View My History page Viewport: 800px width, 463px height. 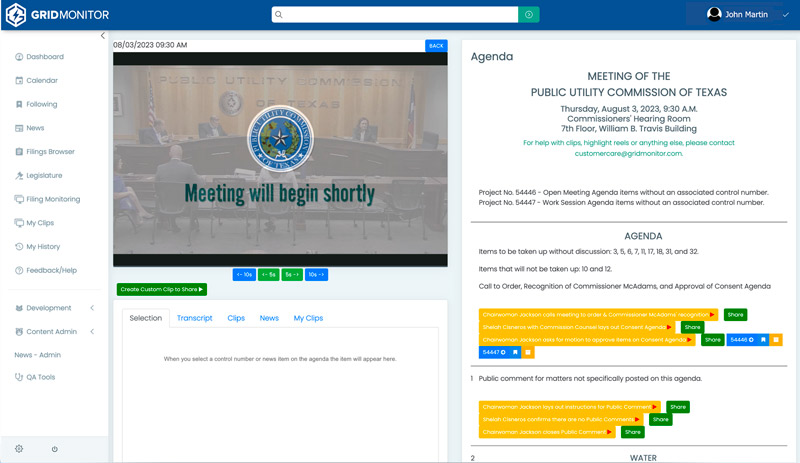click(x=37, y=247)
